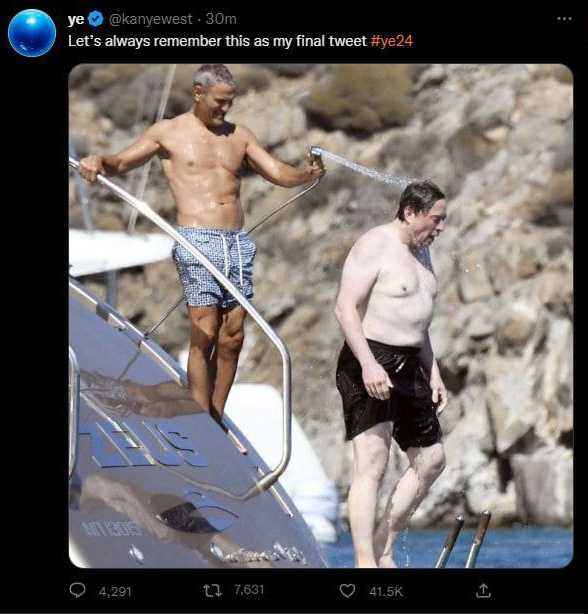
Task: Retweet using the retweet arrows icon
Action: [x=213, y=591]
